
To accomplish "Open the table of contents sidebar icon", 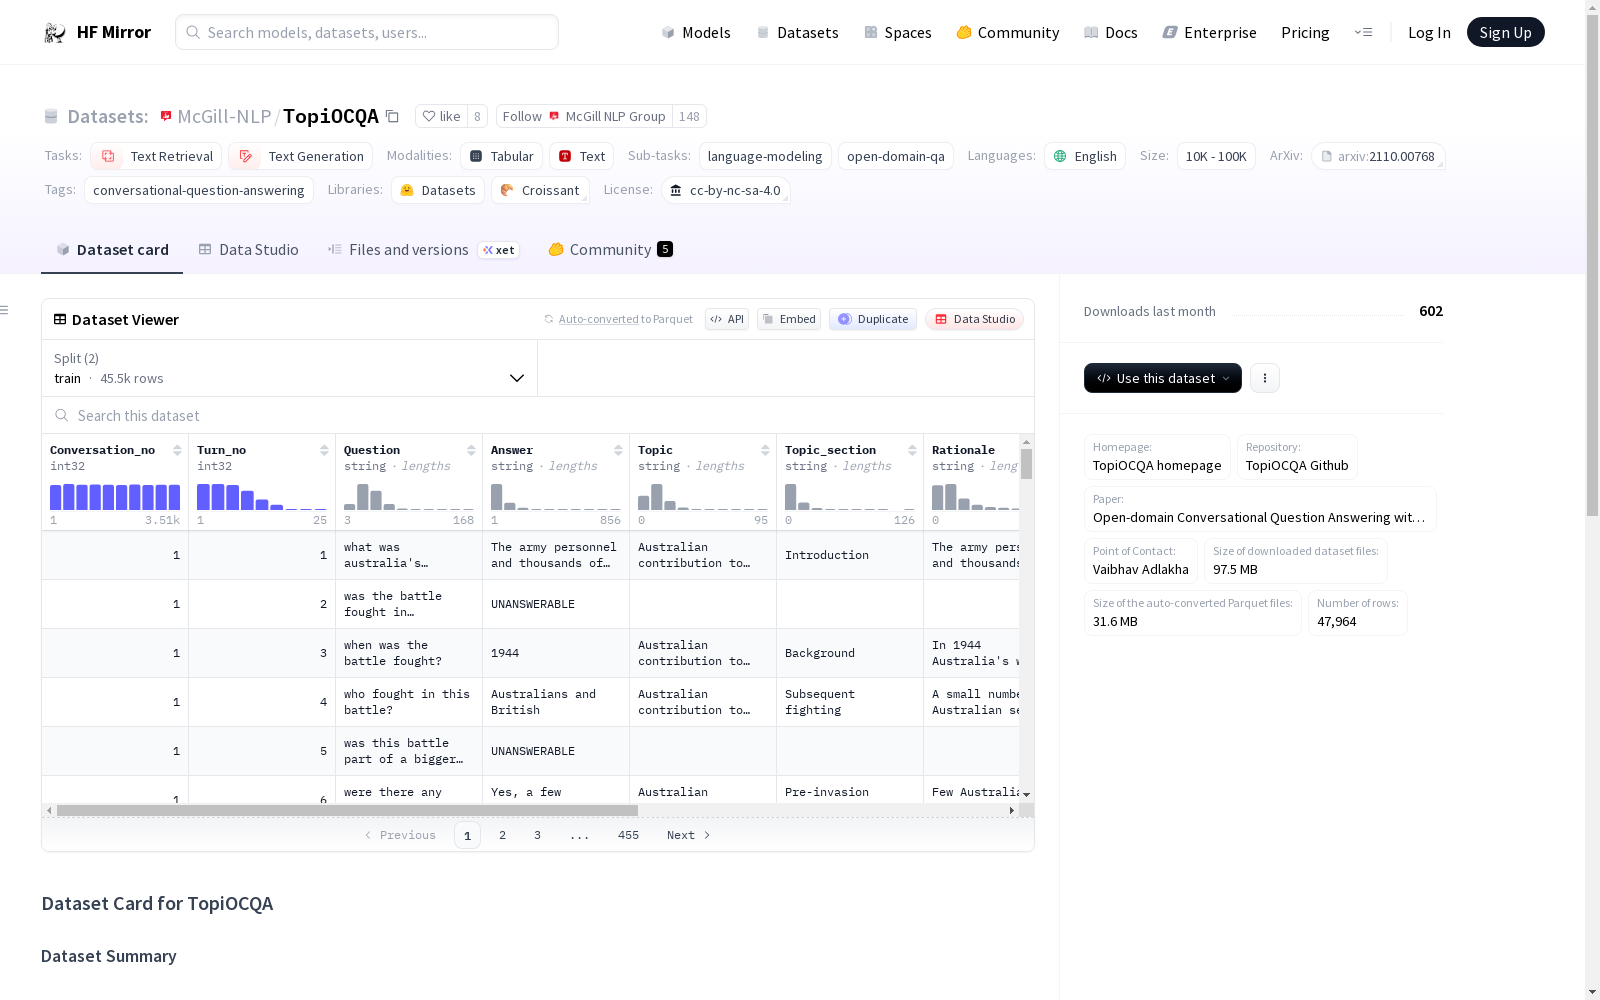I will coord(5,310).
